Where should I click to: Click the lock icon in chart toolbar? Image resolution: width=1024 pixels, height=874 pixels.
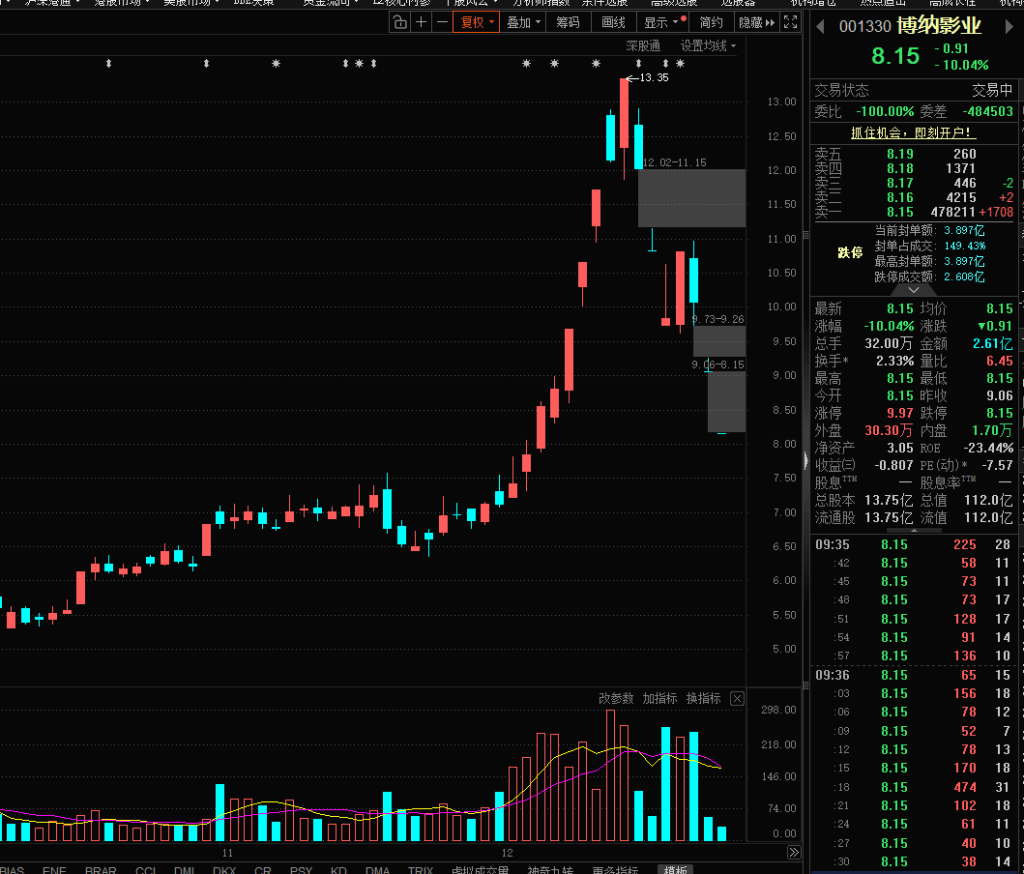click(x=400, y=22)
